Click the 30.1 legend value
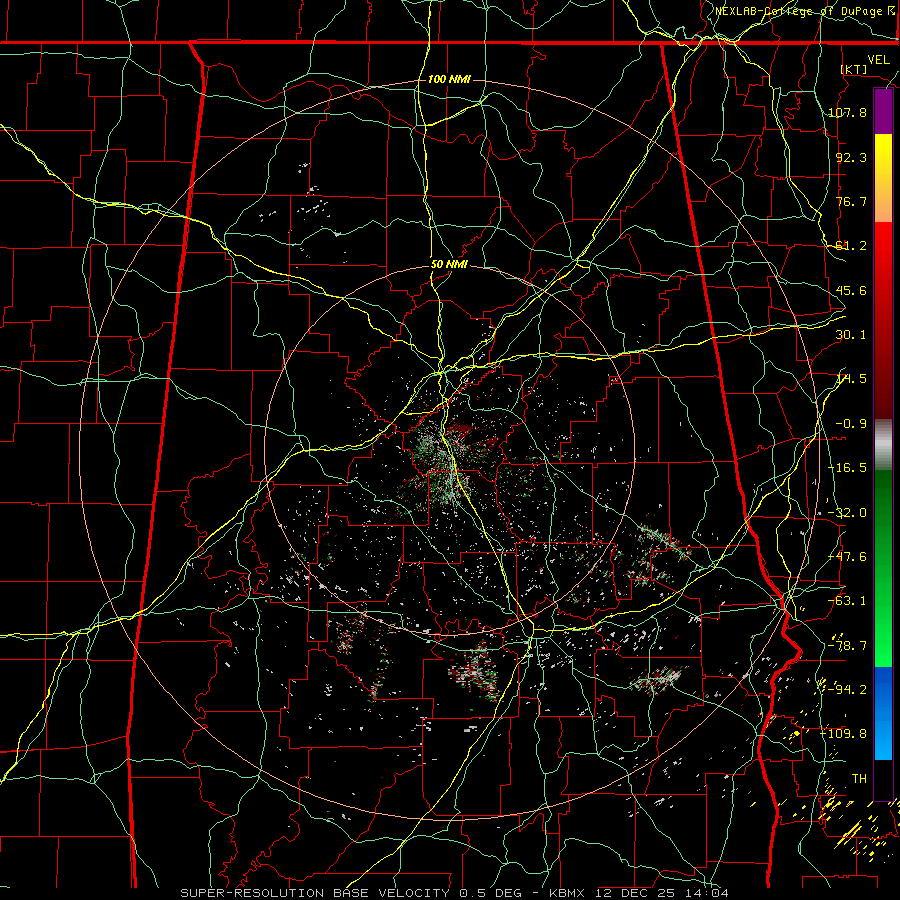This screenshot has width=900, height=900. 851,335
